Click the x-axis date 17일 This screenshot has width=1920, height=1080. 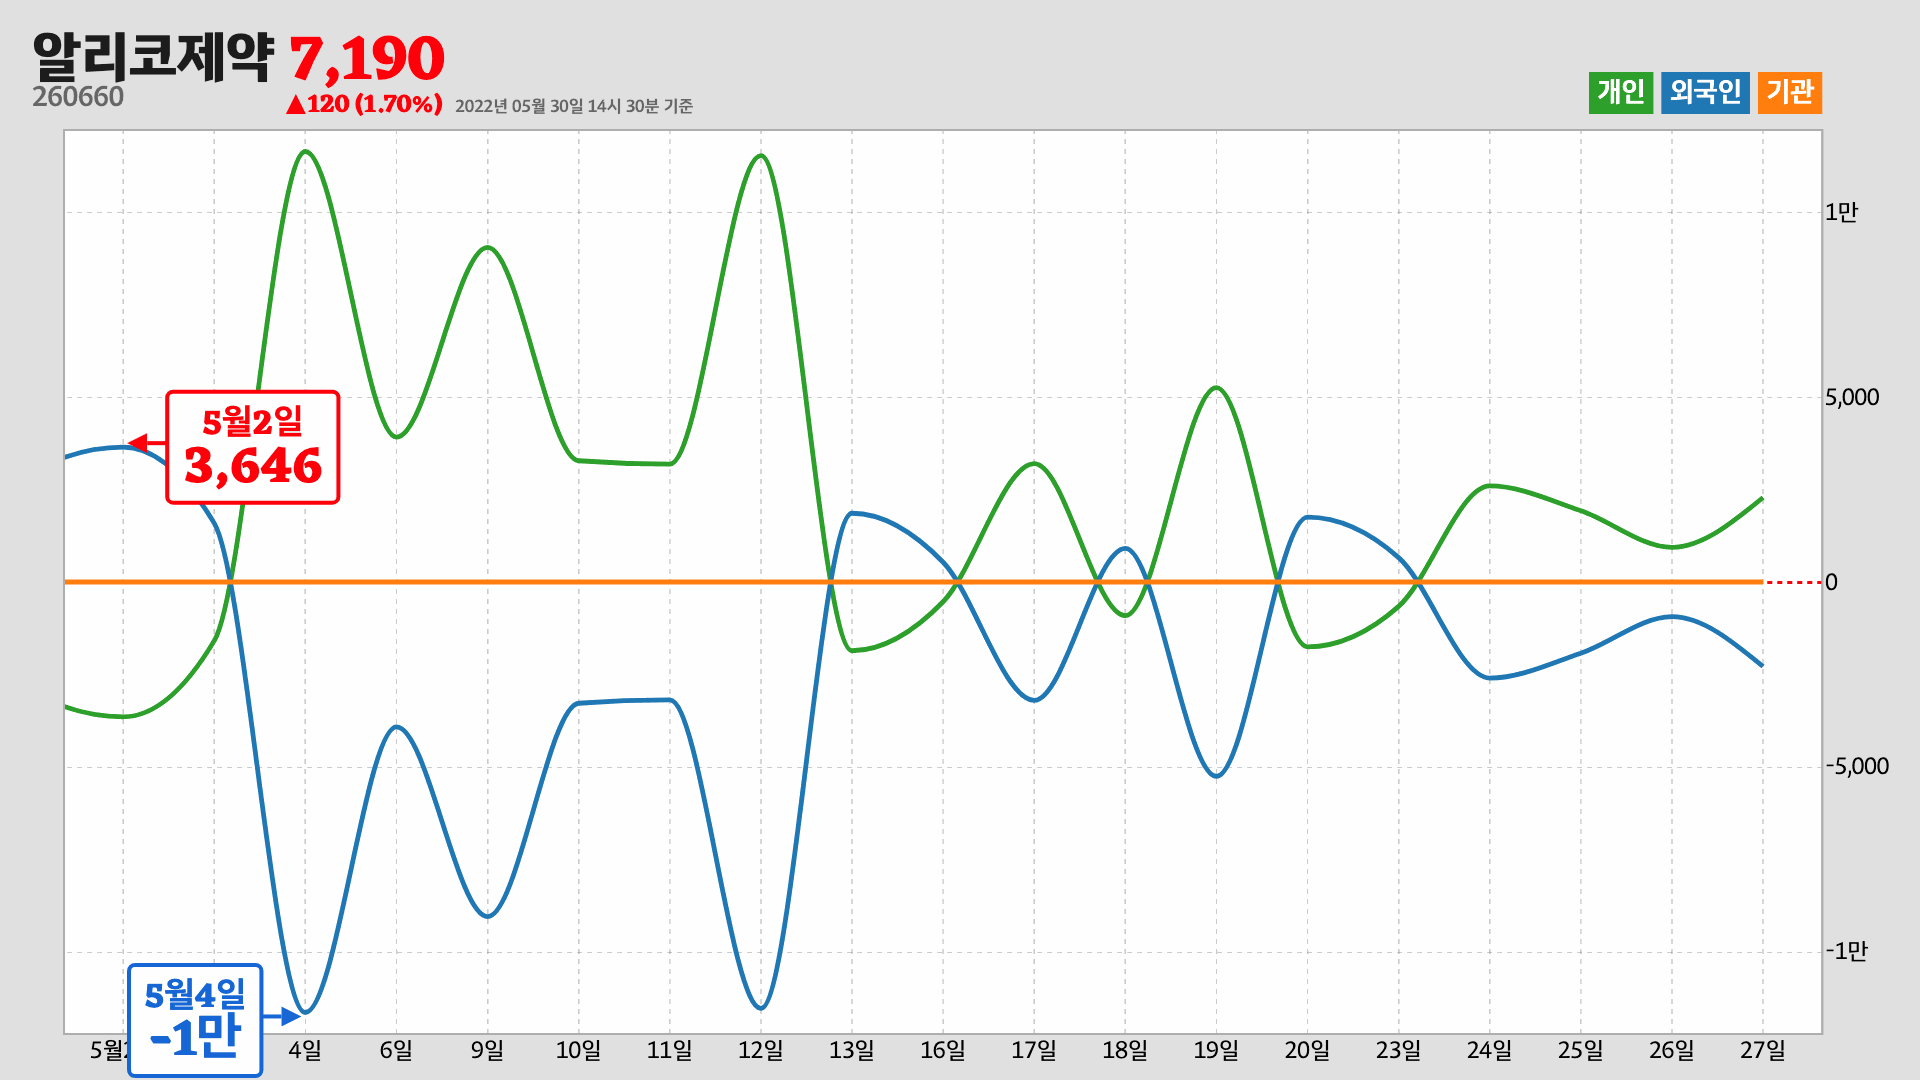(x=1034, y=1050)
